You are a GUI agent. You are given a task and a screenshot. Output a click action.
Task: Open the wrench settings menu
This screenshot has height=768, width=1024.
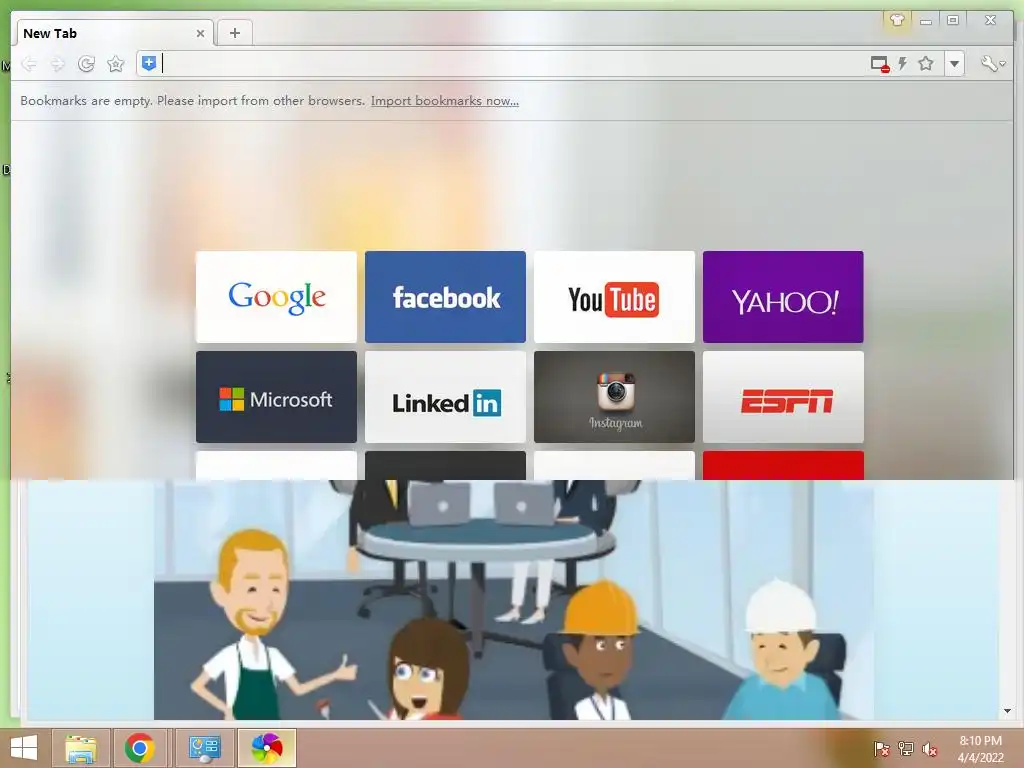[x=992, y=63]
